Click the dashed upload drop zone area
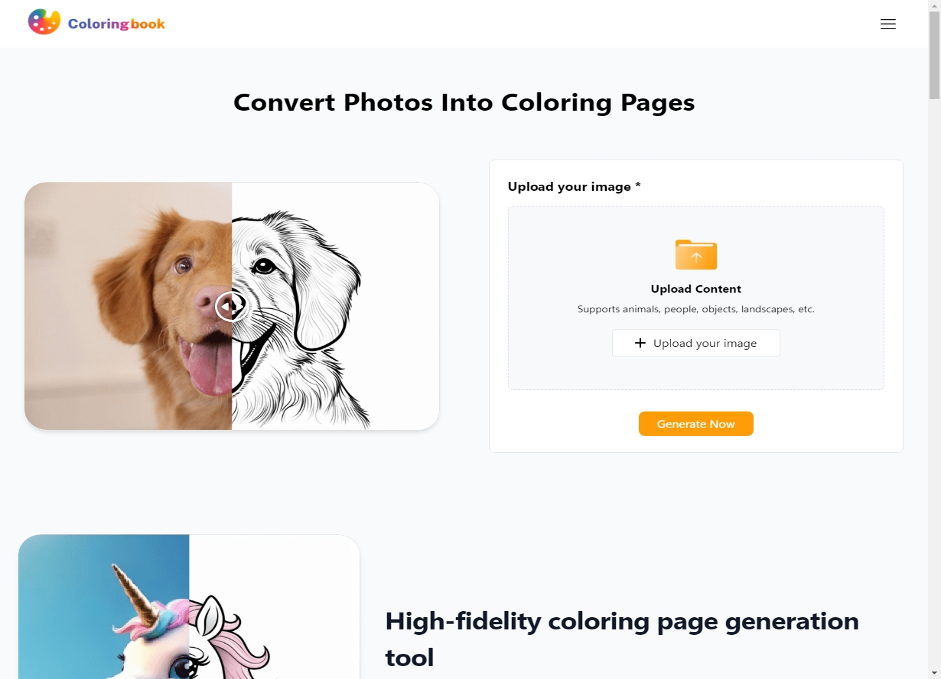This screenshot has height=679, width=941. point(696,298)
